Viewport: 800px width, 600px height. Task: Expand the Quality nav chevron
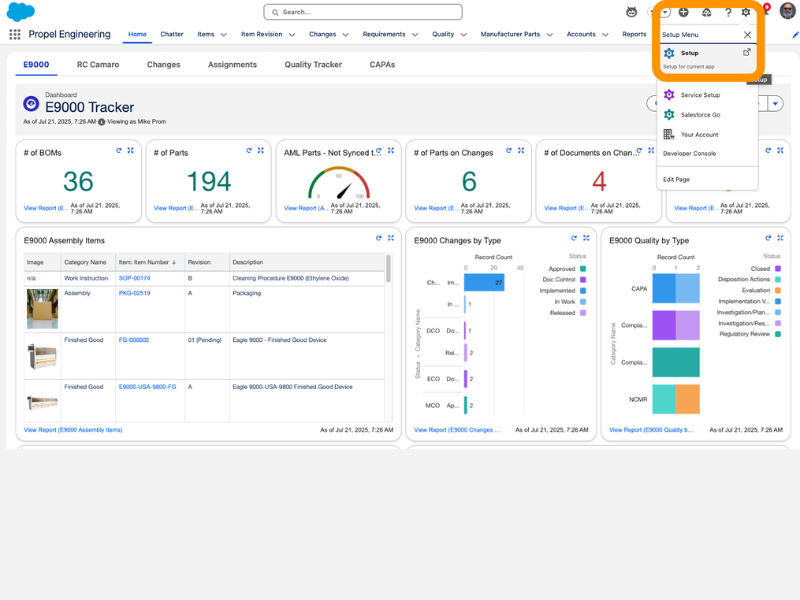point(463,35)
